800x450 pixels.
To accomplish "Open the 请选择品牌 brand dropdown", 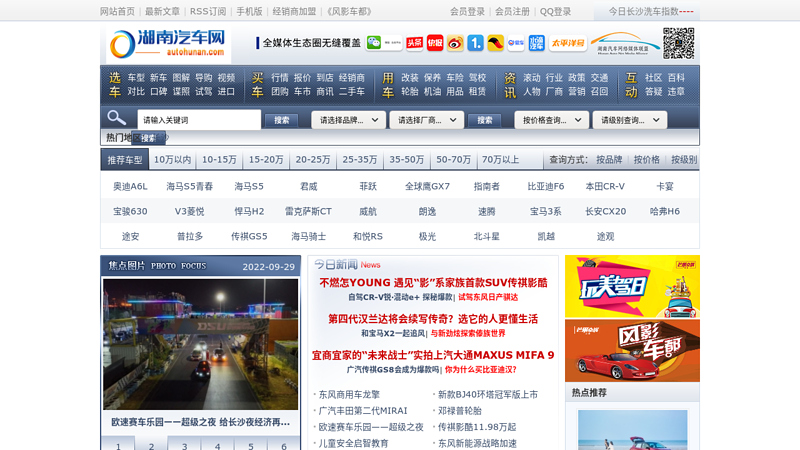I will tap(348, 120).
